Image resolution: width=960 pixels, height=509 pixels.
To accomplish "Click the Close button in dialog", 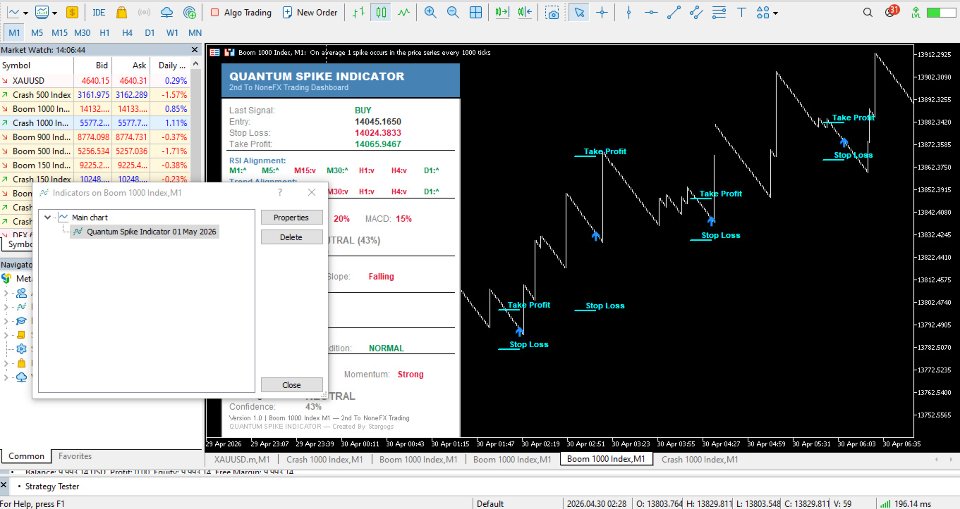I will point(291,385).
